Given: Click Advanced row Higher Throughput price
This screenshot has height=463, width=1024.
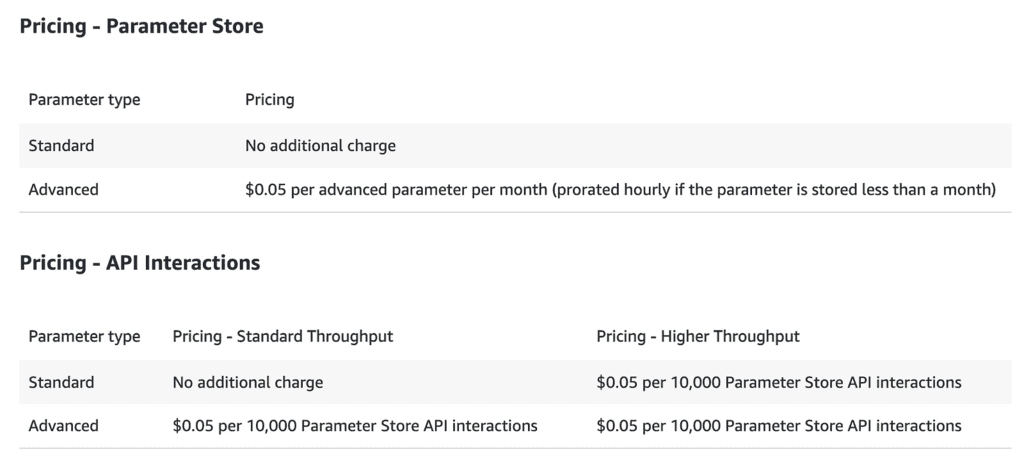Looking at the screenshot, I should (779, 426).
